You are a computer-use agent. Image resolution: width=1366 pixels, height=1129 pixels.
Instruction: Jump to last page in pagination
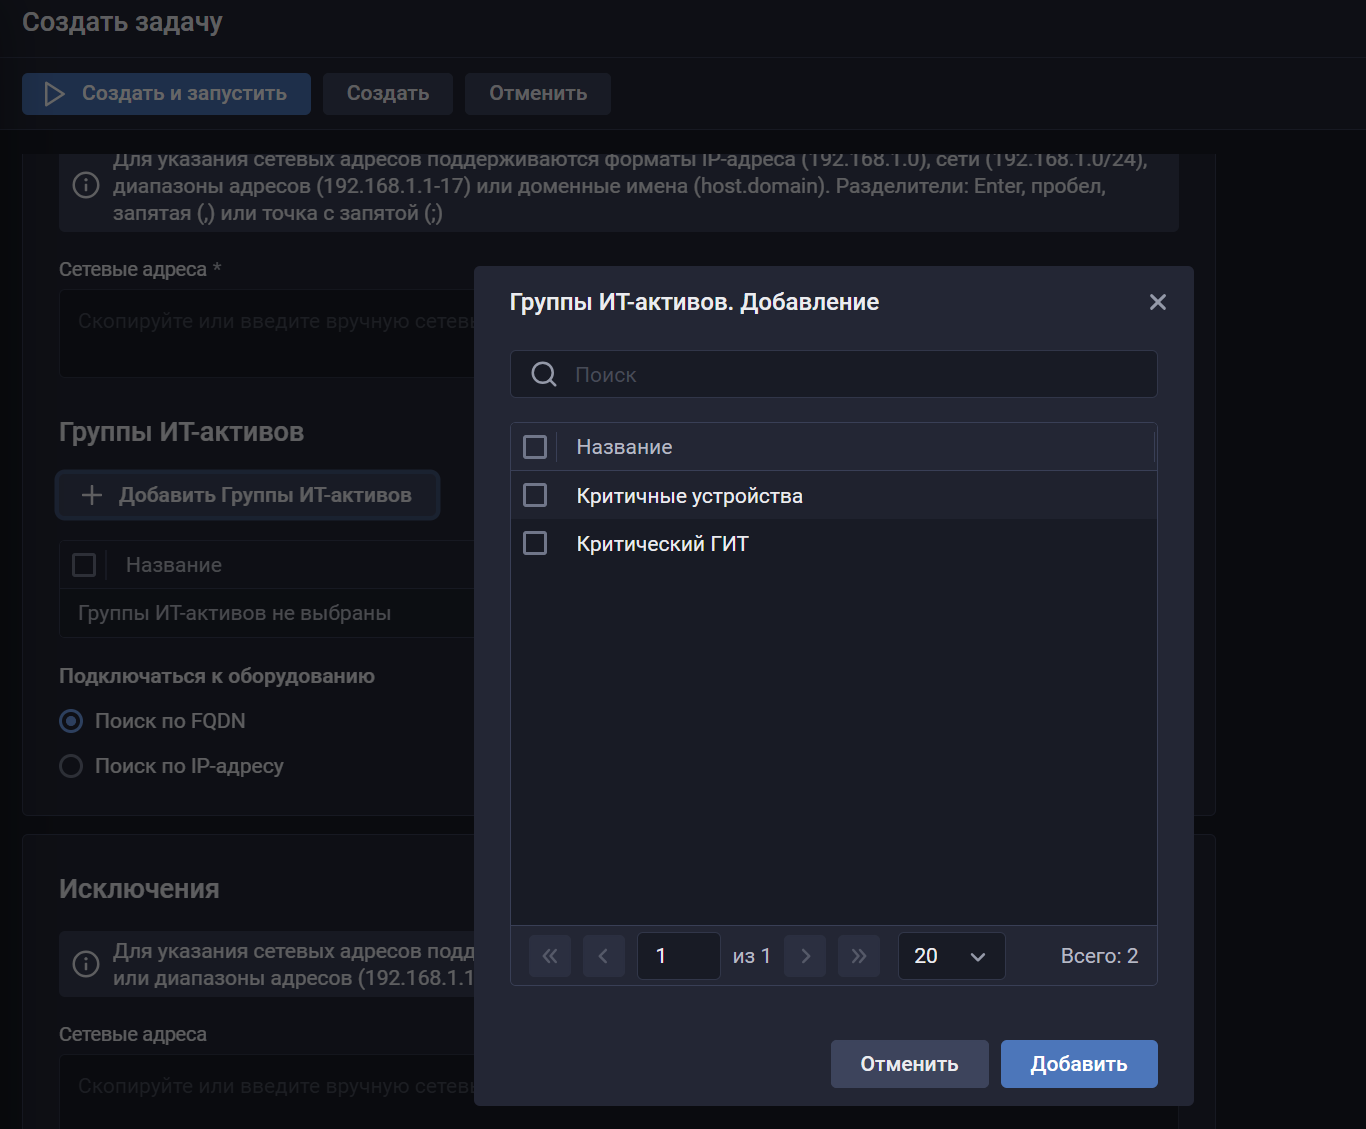[x=858, y=956]
